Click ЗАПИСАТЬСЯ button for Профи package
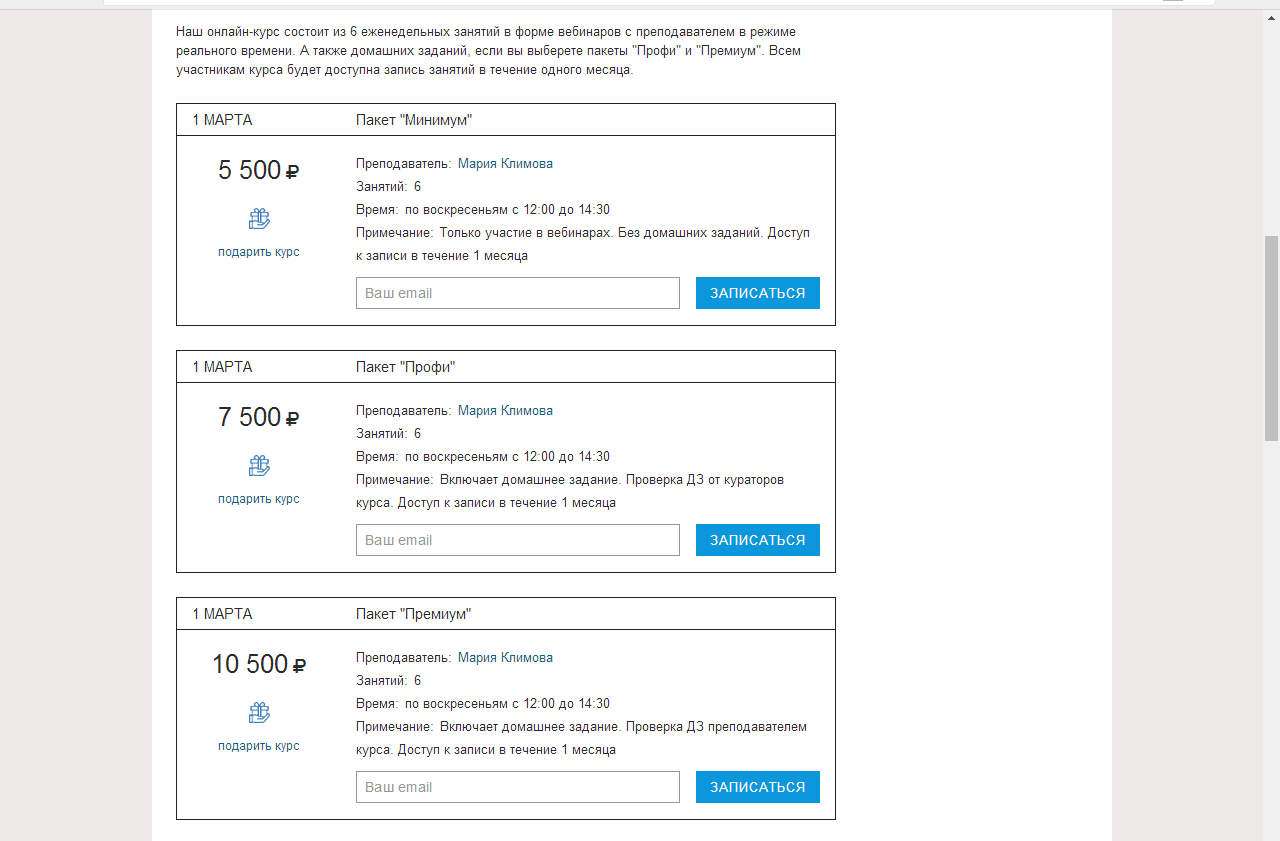The height and width of the screenshot is (841, 1280). (x=758, y=540)
